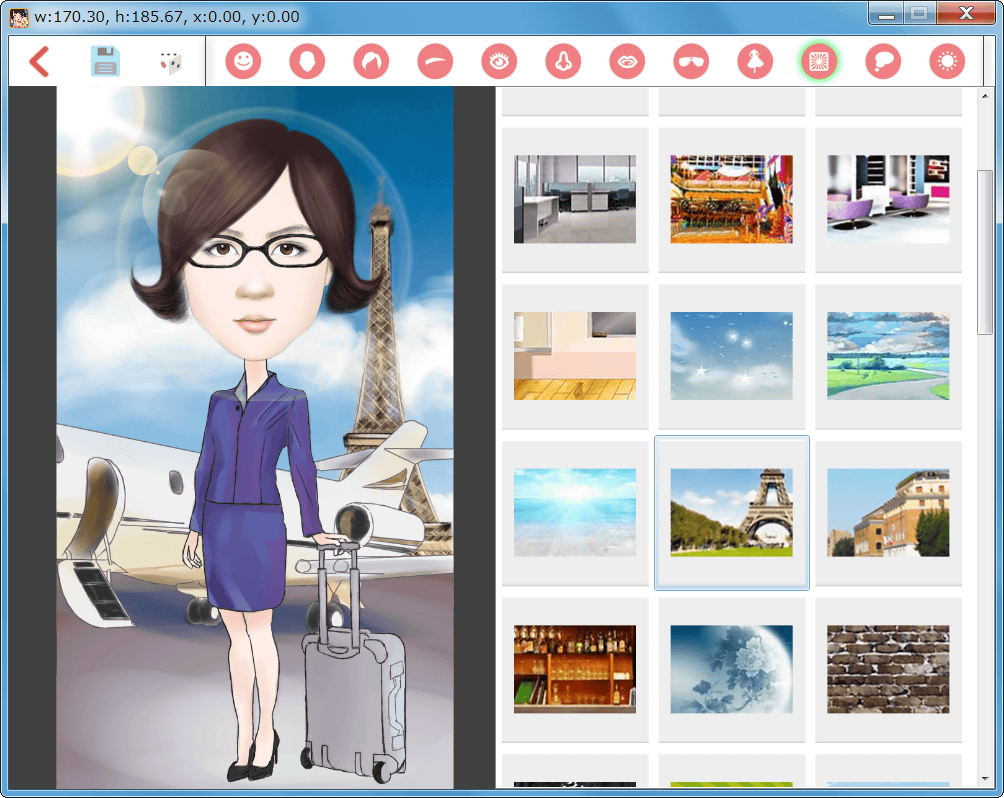Select the blue porcelain flower background
1004x798 pixels.
click(731, 669)
